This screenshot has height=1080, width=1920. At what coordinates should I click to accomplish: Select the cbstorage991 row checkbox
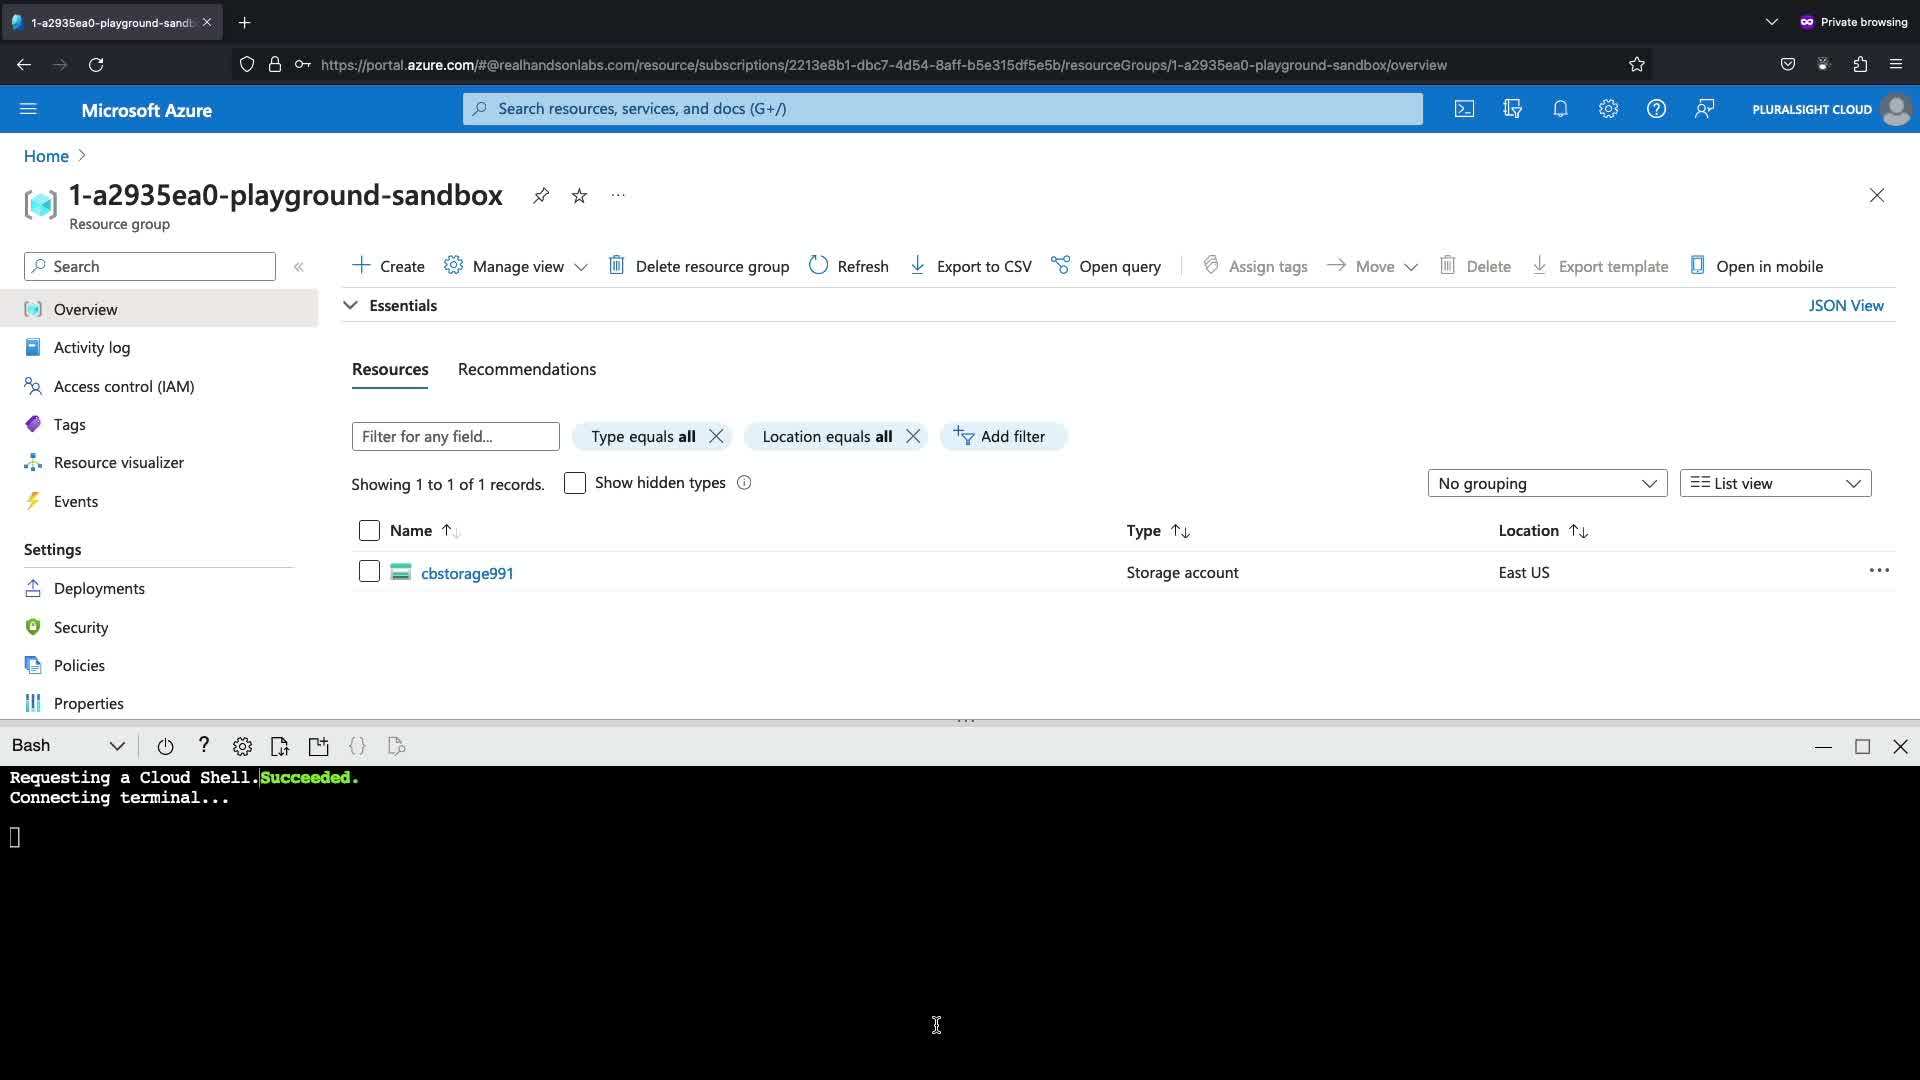coord(369,572)
